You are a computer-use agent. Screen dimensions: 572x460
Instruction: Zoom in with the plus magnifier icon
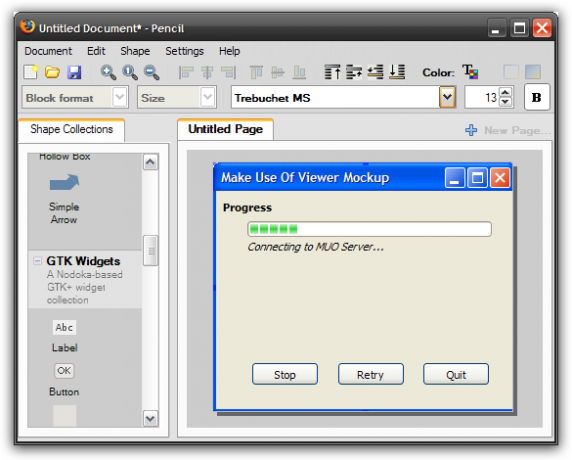[x=108, y=72]
